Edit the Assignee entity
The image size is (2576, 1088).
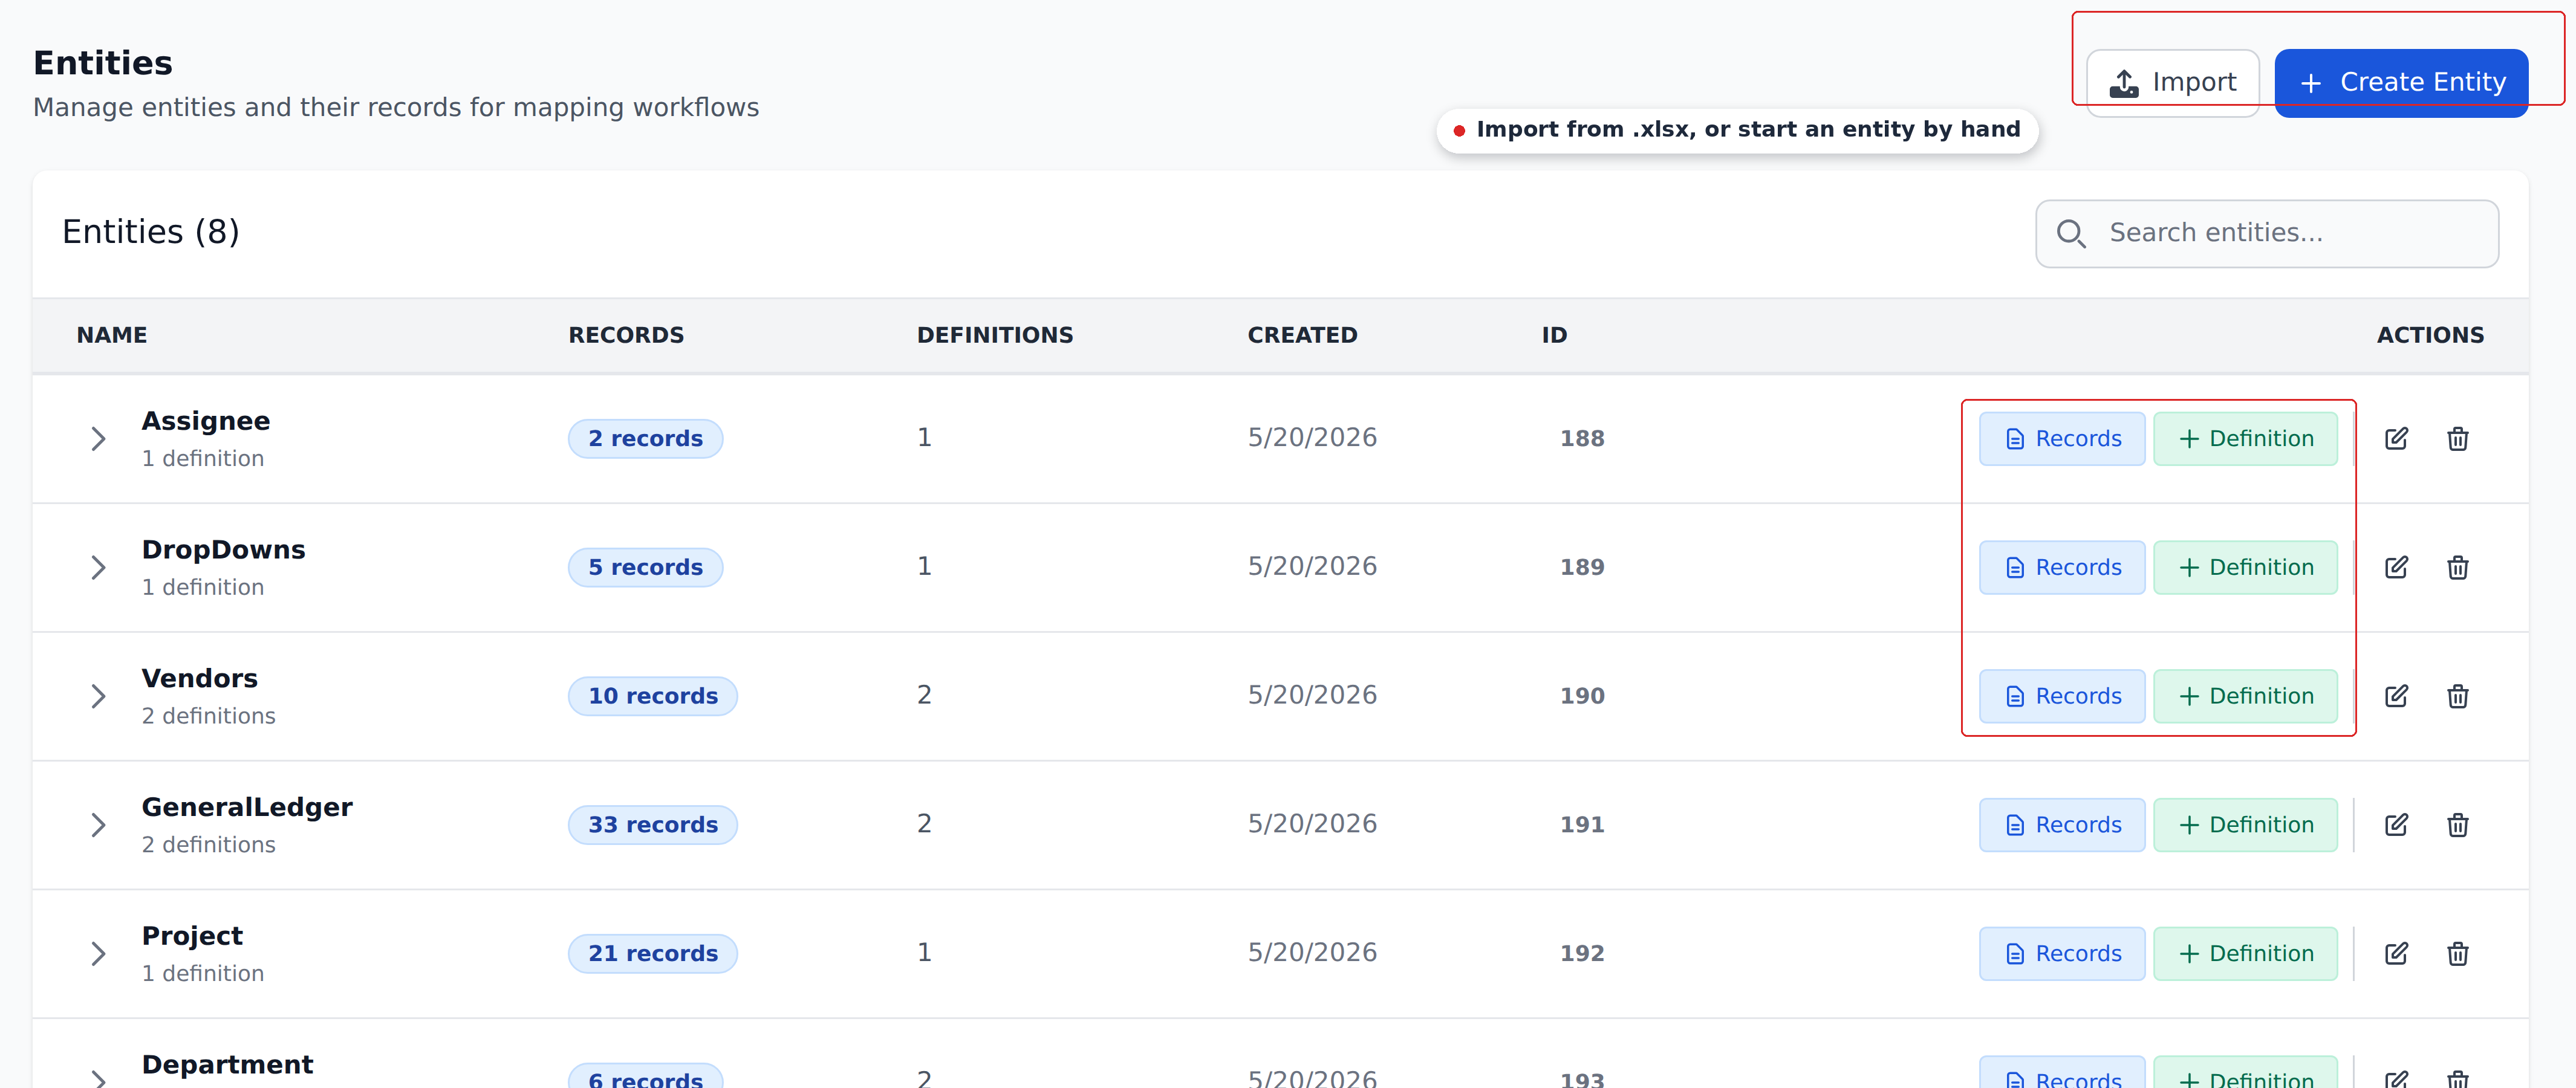[2396, 438]
